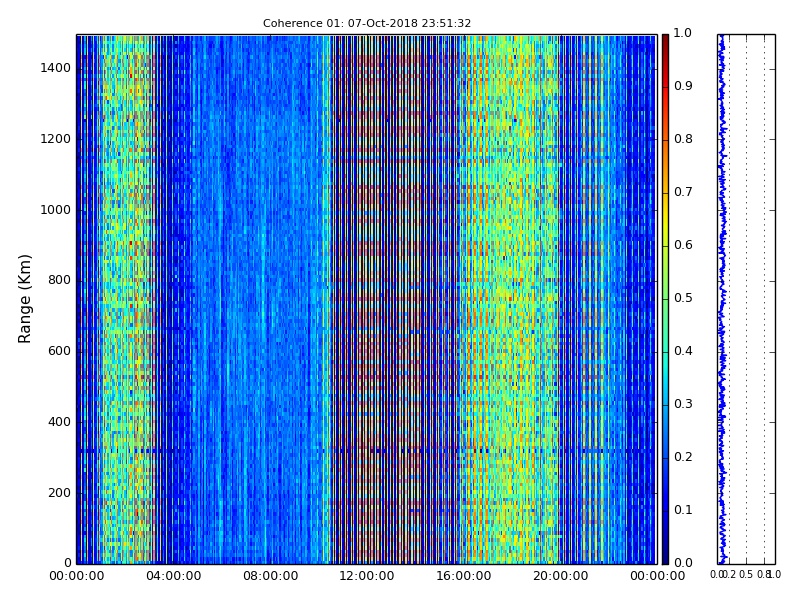The height and width of the screenshot is (600, 800).
Task: Click the 20:00:00 time tick label
Action: (561, 576)
